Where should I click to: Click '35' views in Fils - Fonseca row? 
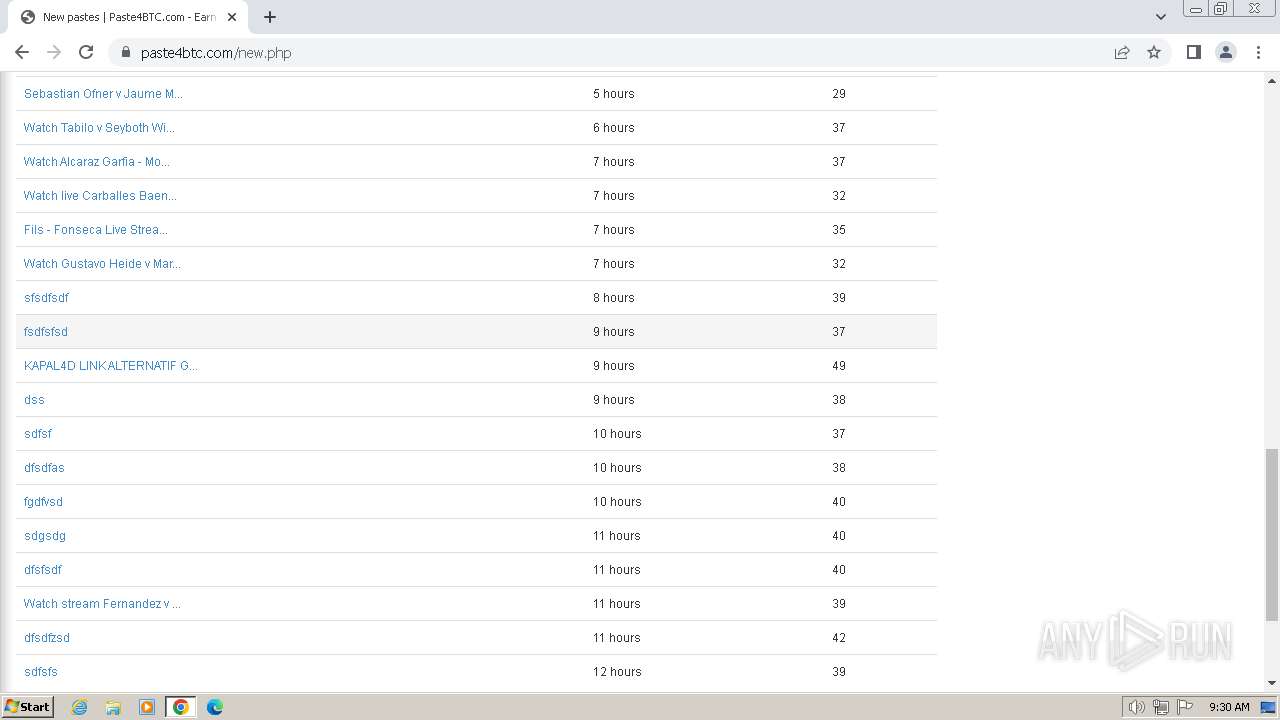[x=839, y=230]
